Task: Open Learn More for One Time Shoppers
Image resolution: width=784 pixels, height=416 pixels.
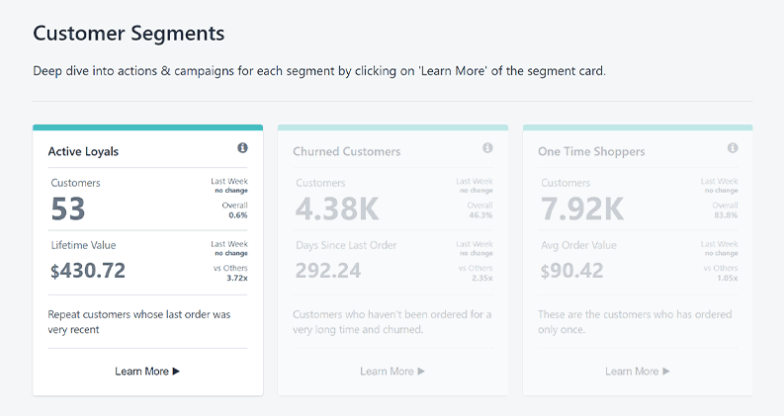Action: tap(637, 371)
